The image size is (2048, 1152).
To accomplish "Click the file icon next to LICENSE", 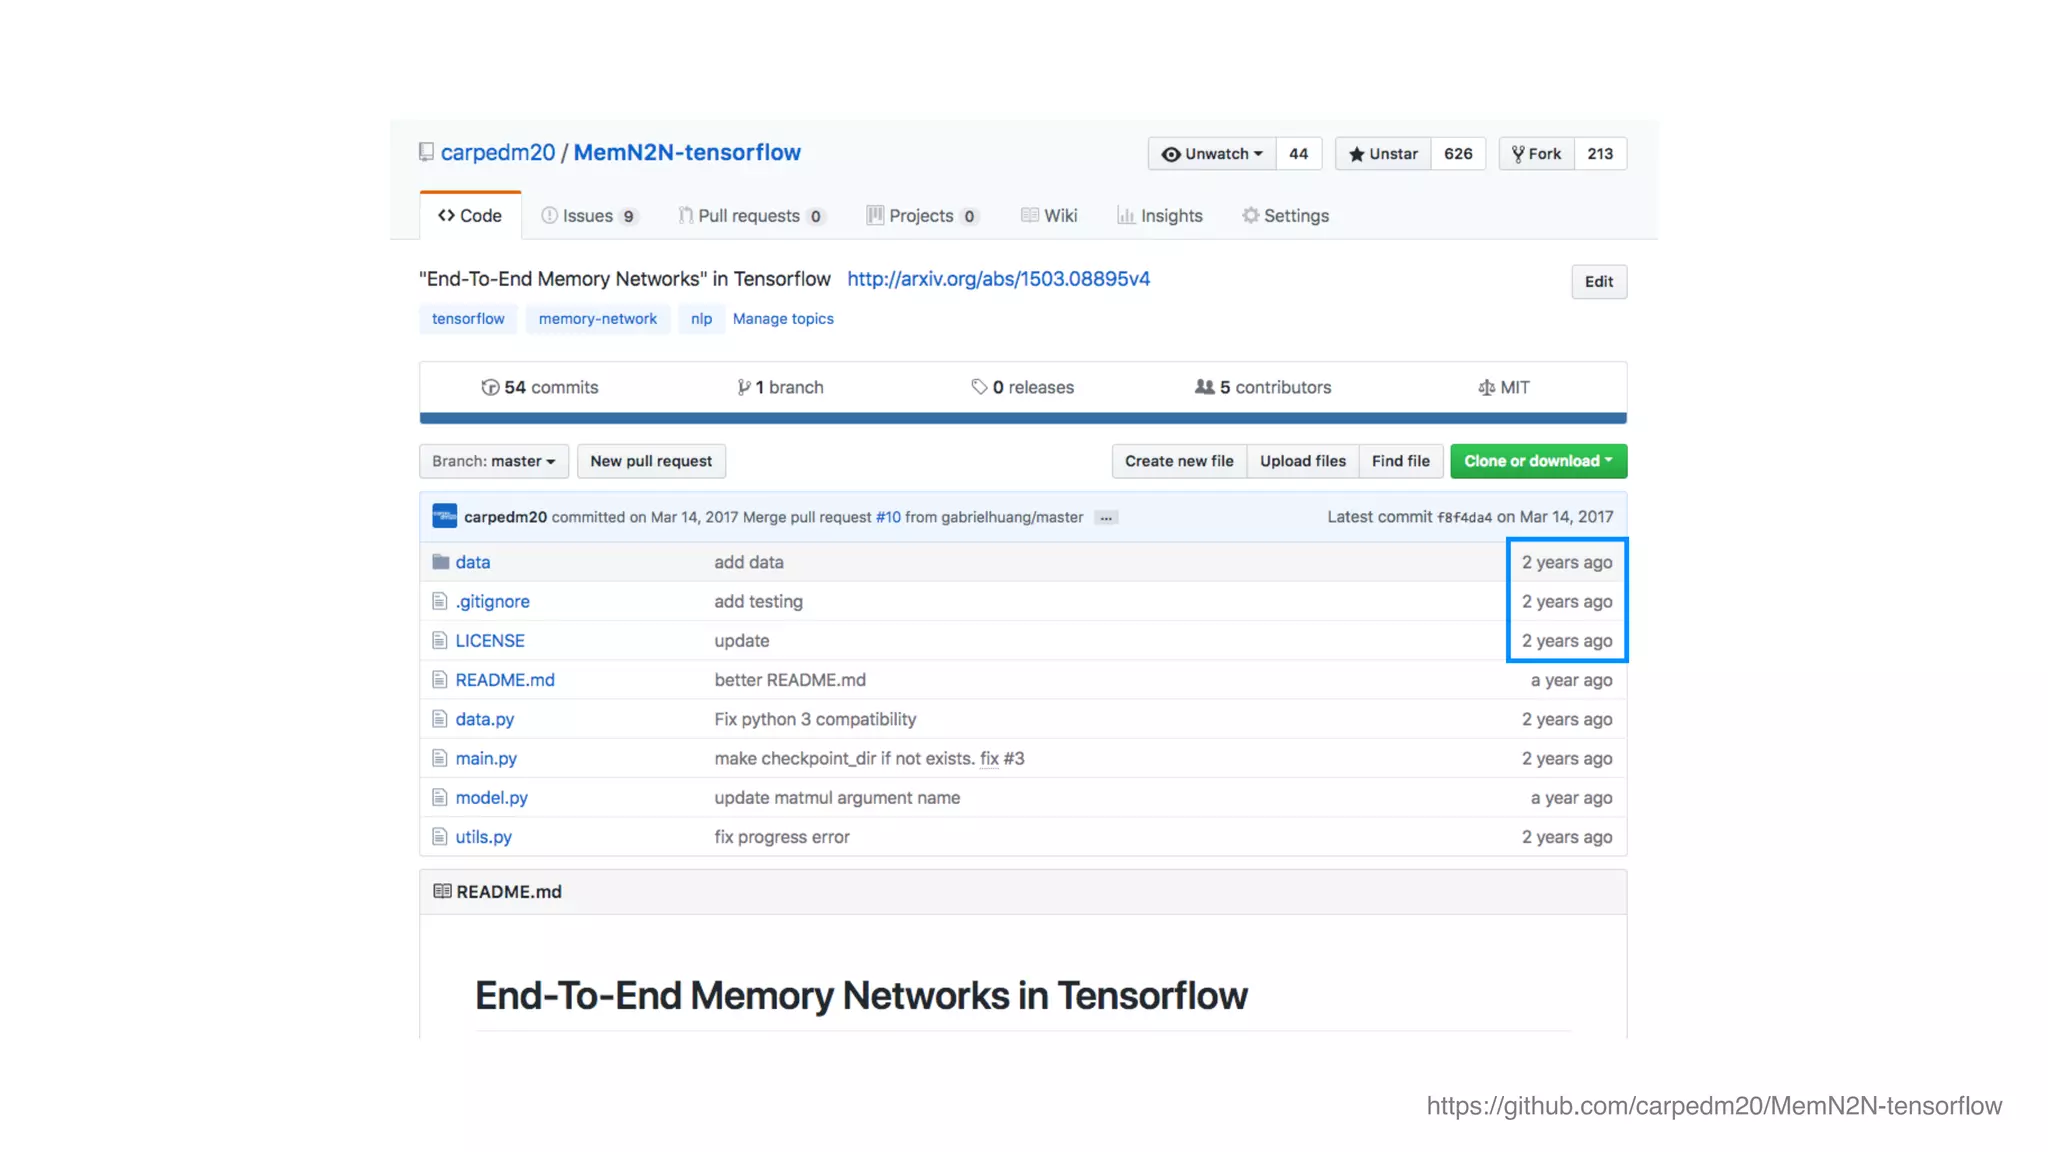I will point(439,640).
